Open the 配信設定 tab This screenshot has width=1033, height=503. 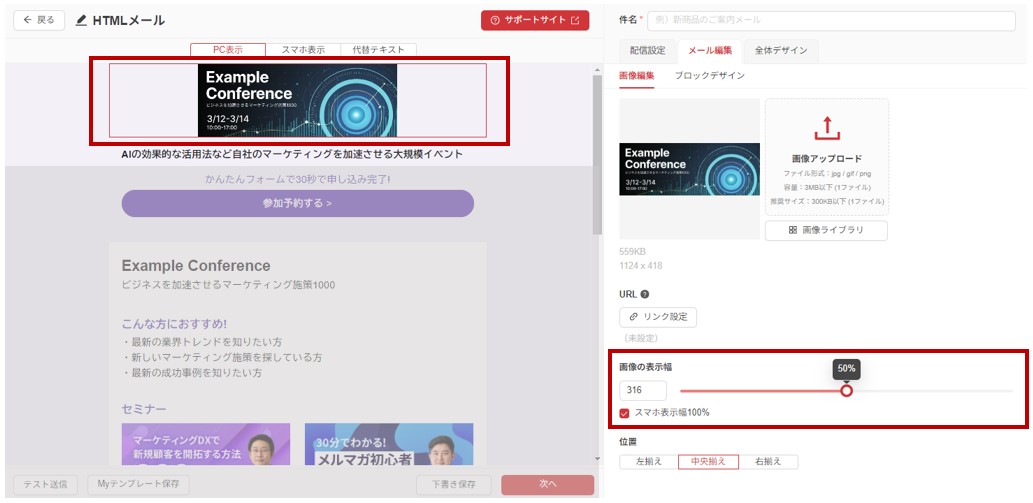pyautogui.click(x=648, y=51)
